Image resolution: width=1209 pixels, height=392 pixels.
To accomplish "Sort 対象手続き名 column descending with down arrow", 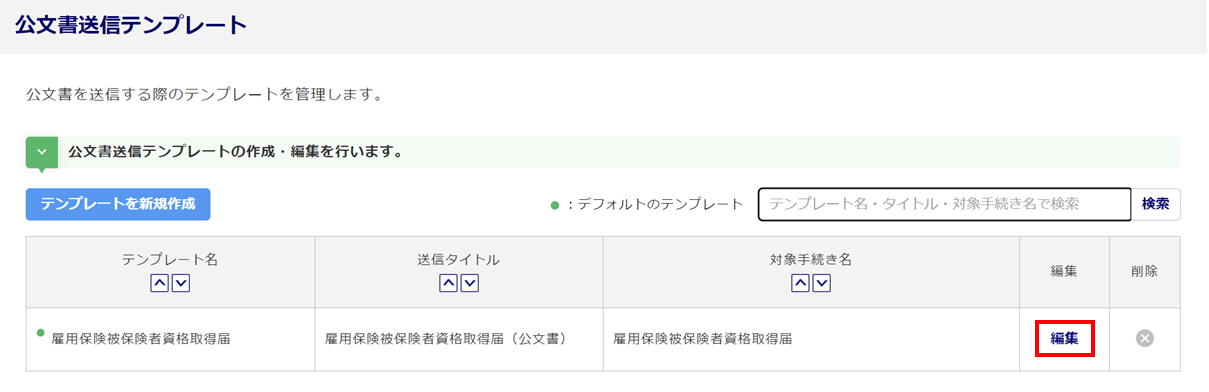I will pyautogui.click(x=821, y=284).
